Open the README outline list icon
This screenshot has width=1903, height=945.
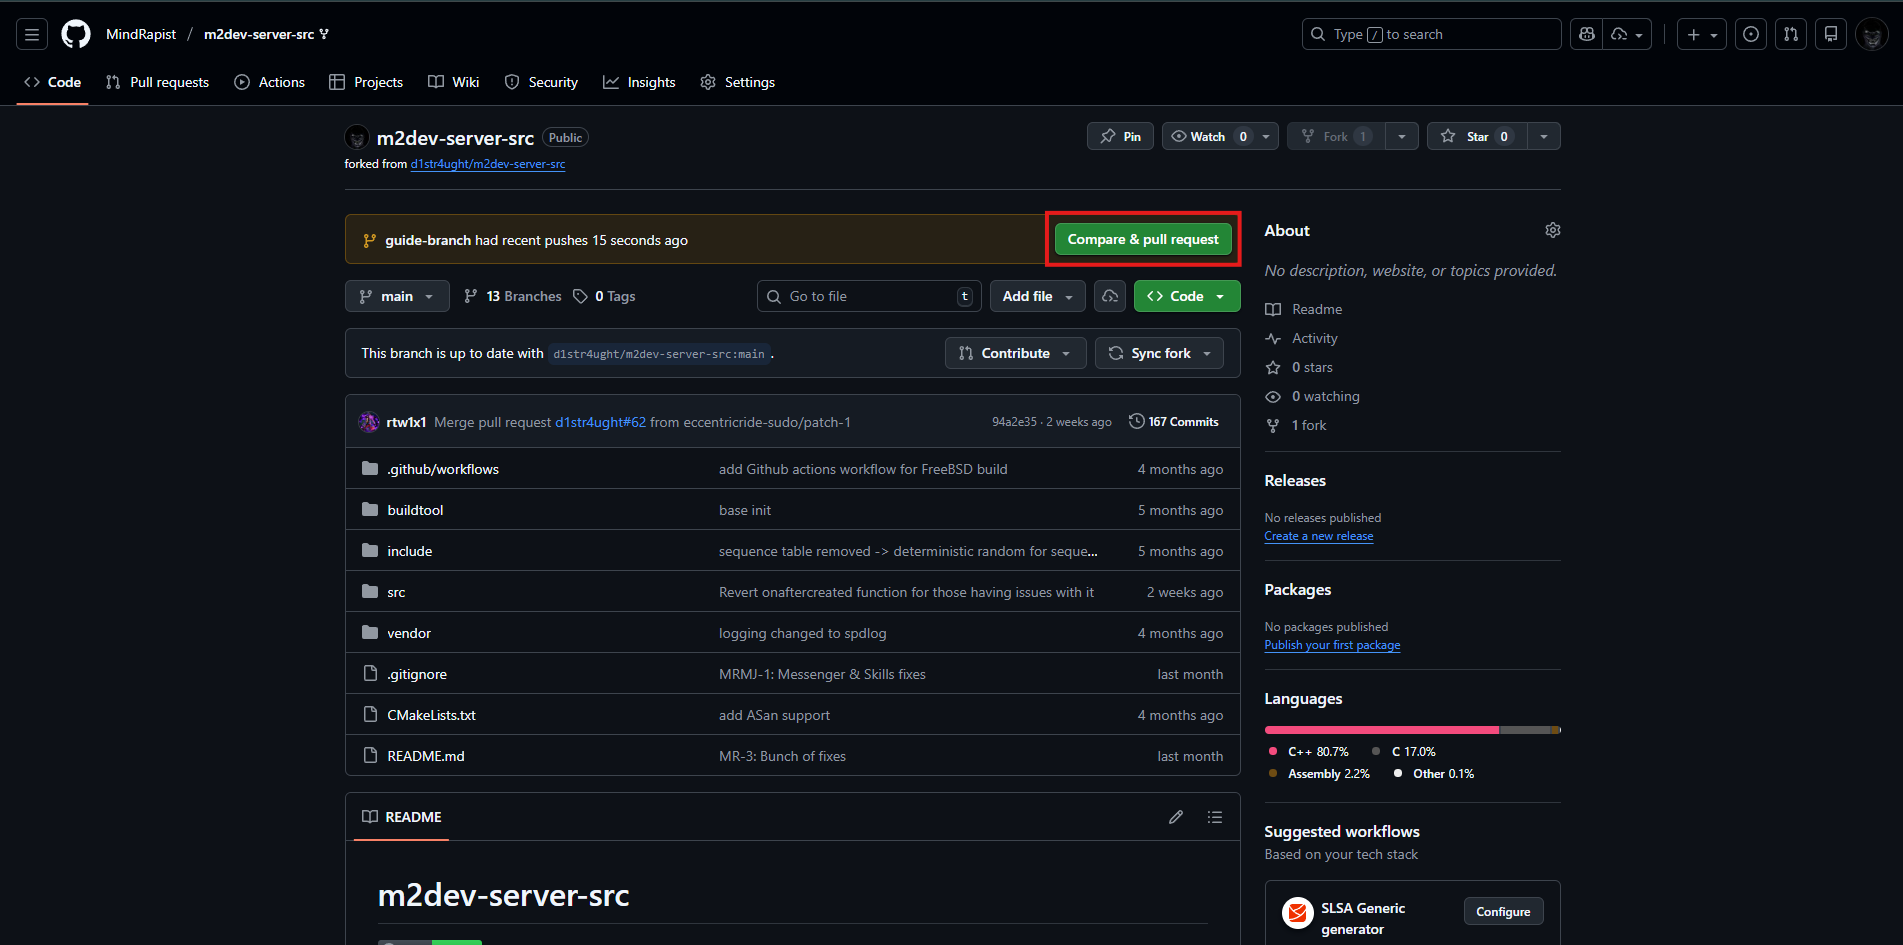[1215, 817]
